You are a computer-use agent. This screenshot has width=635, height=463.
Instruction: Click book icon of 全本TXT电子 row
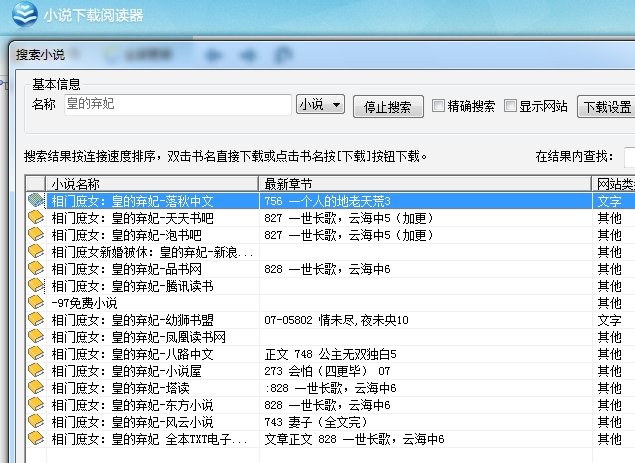pyautogui.click(x=36, y=439)
